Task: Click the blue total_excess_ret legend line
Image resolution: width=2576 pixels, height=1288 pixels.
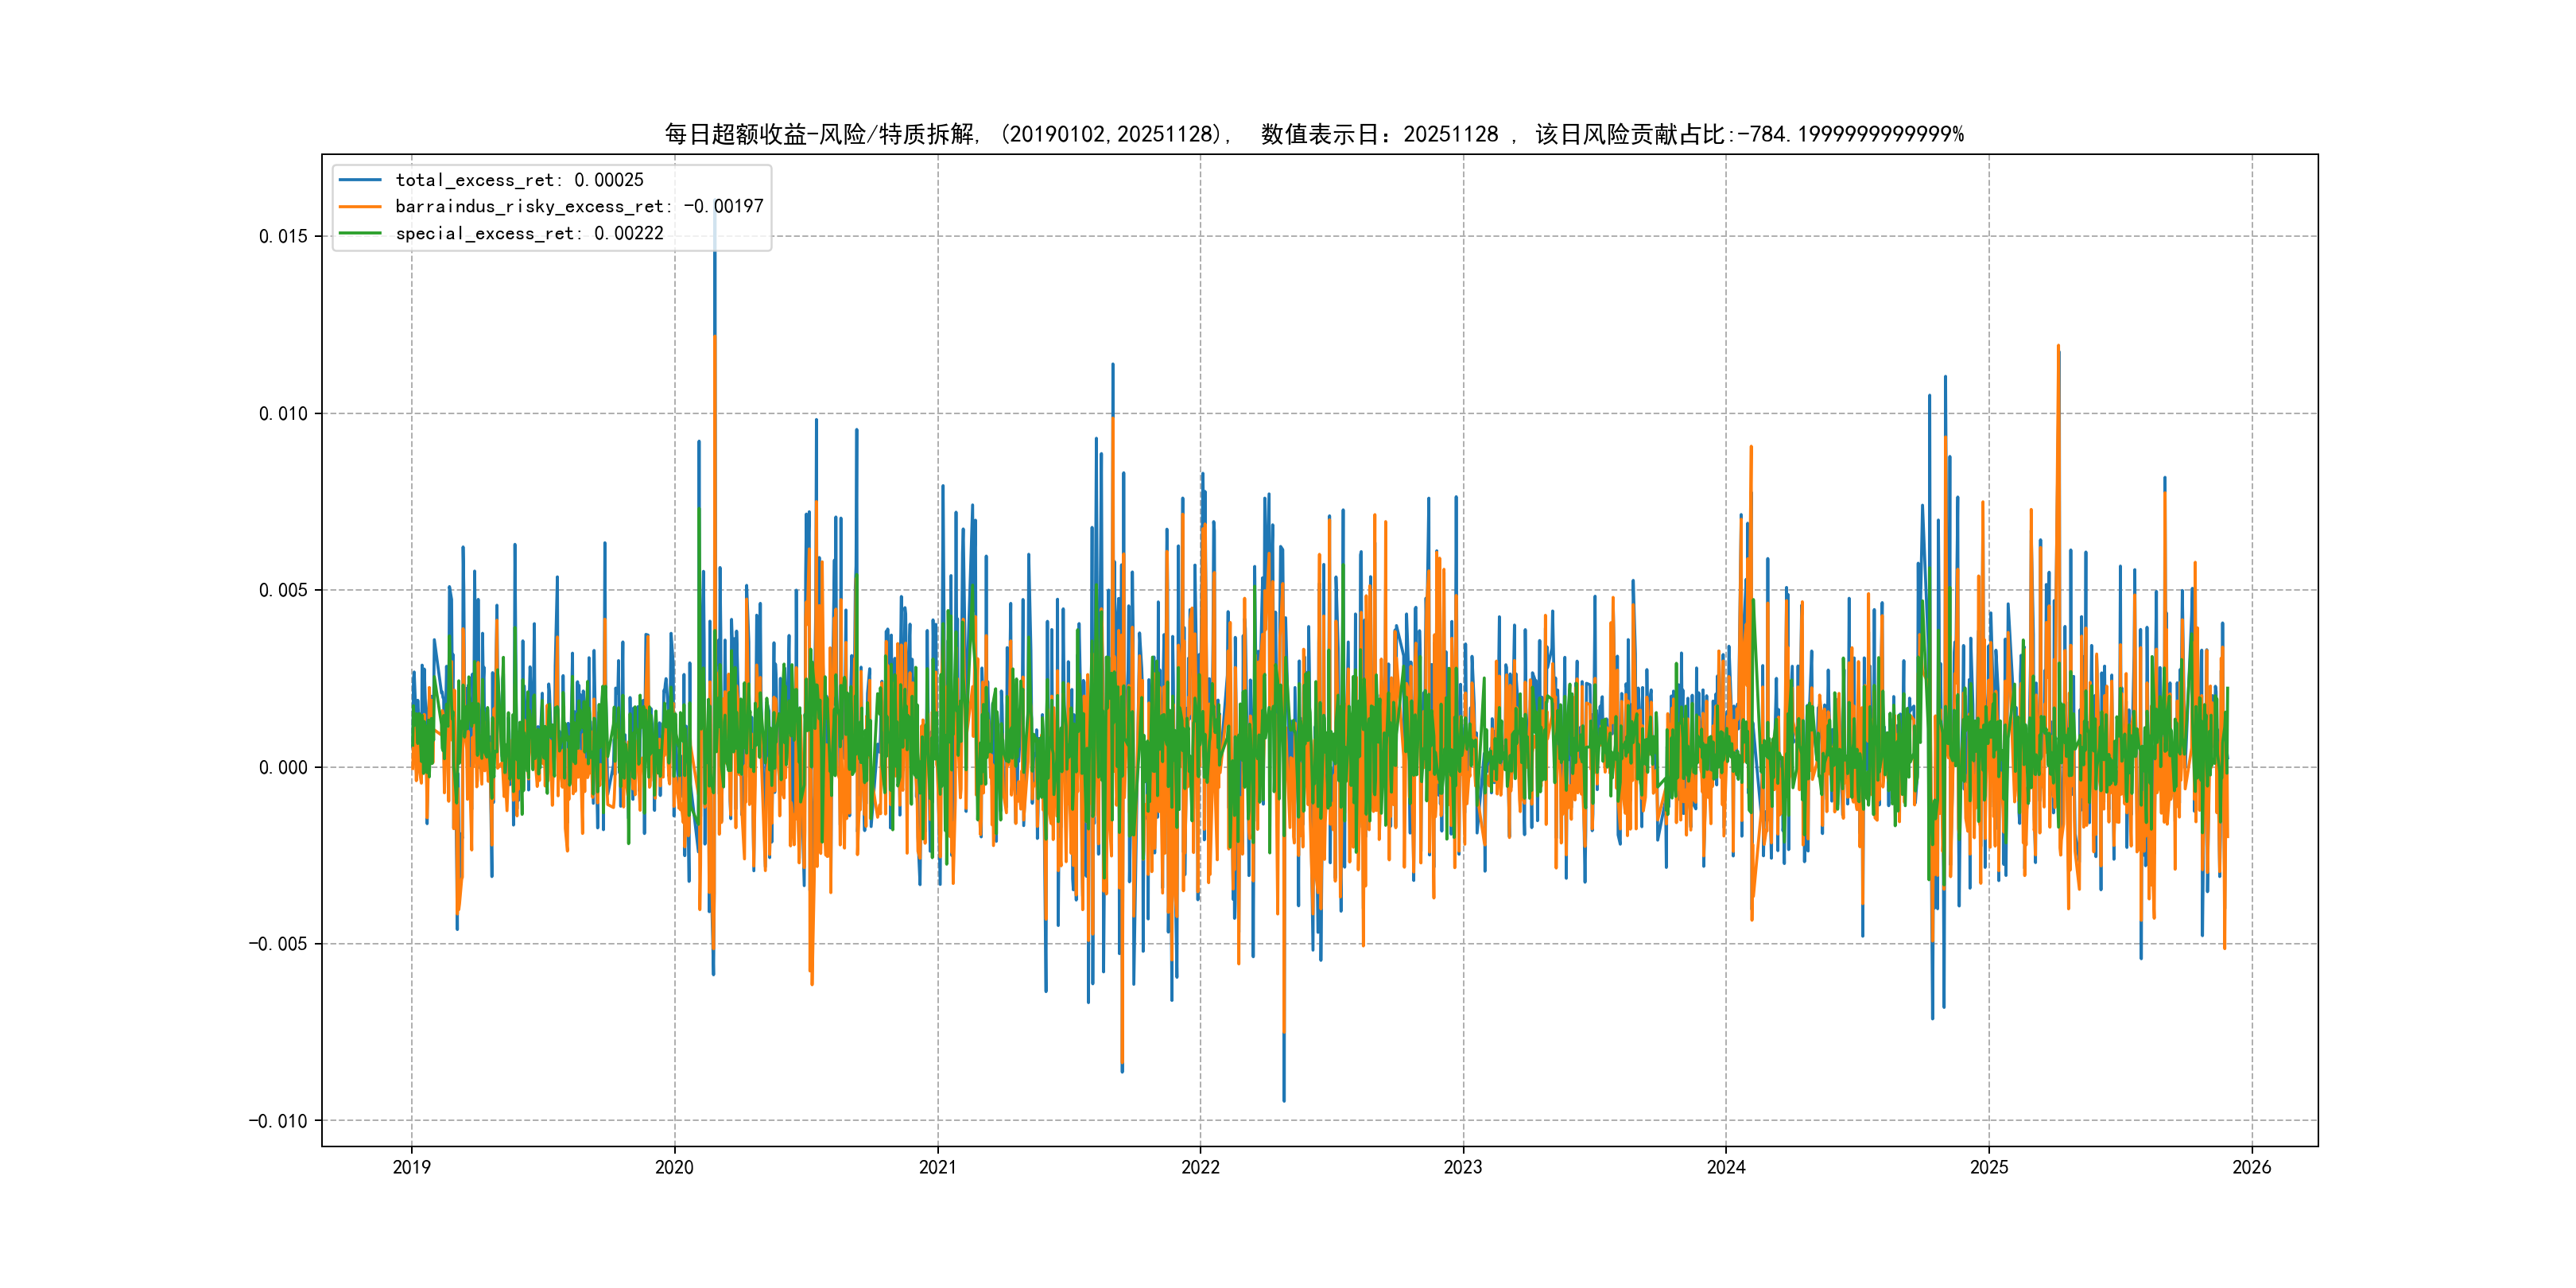Action: click(360, 180)
